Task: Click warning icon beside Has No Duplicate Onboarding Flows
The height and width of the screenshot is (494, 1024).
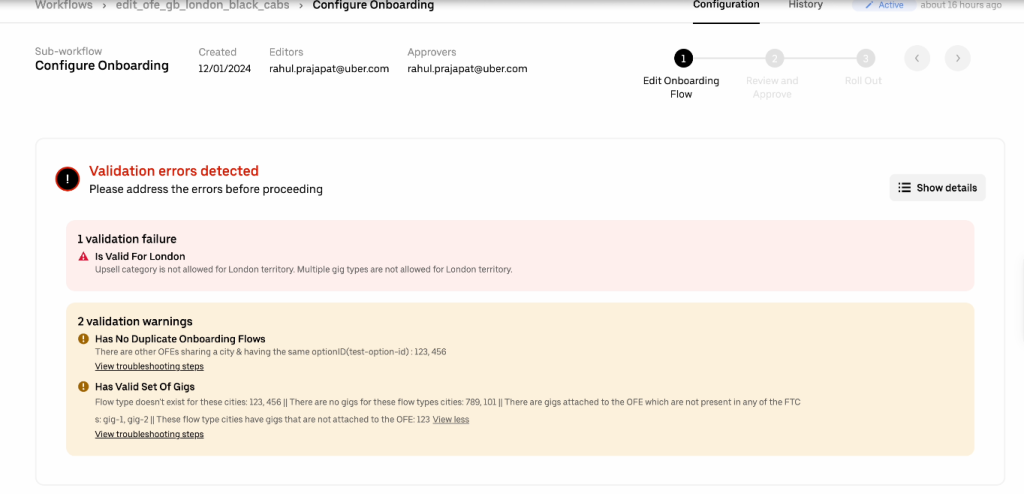Action: pos(84,340)
